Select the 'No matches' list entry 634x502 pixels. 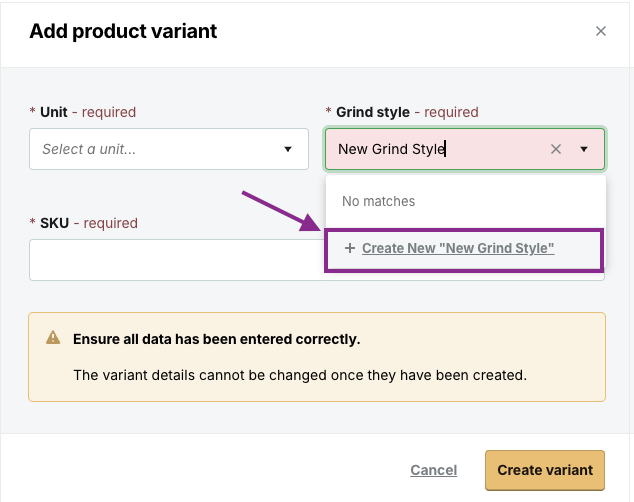pos(378,201)
